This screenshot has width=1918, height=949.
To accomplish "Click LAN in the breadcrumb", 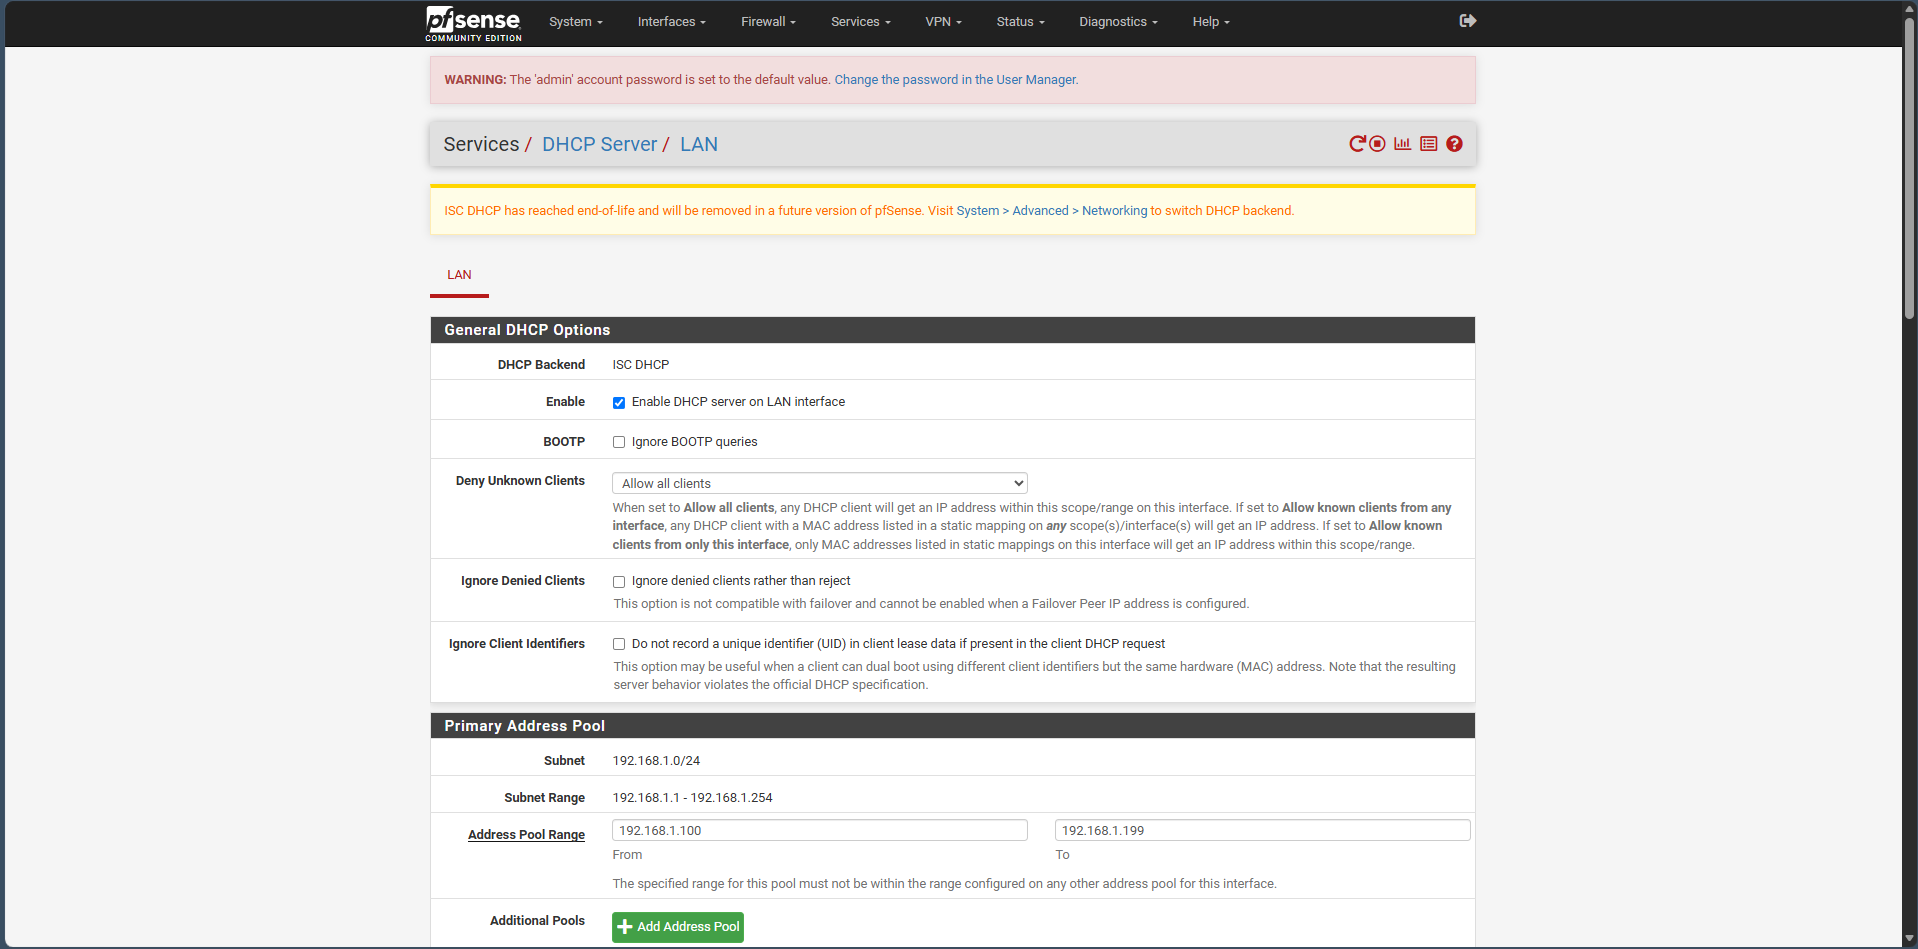I will coord(699,144).
